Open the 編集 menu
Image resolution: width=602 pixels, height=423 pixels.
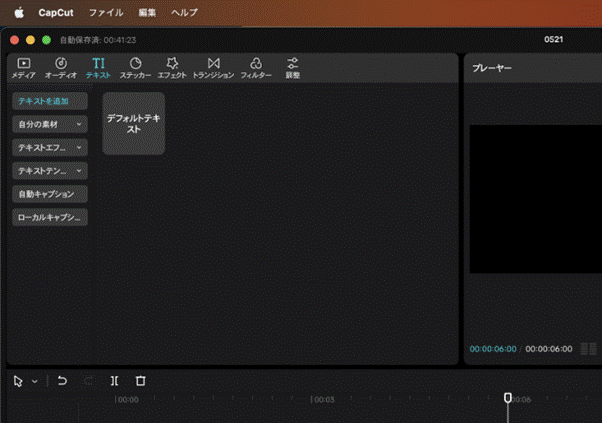147,13
